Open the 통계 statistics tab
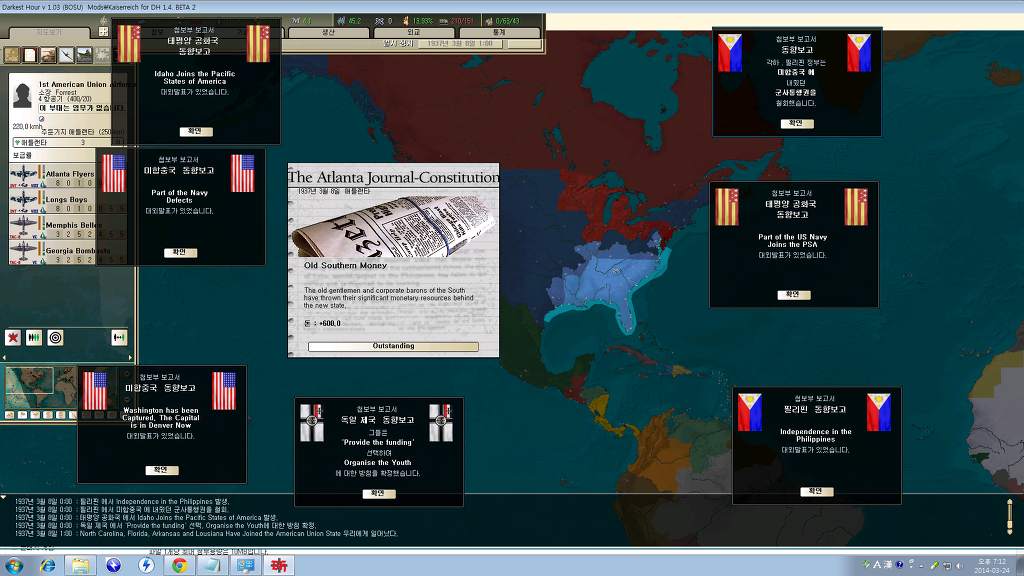 tap(499, 32)
